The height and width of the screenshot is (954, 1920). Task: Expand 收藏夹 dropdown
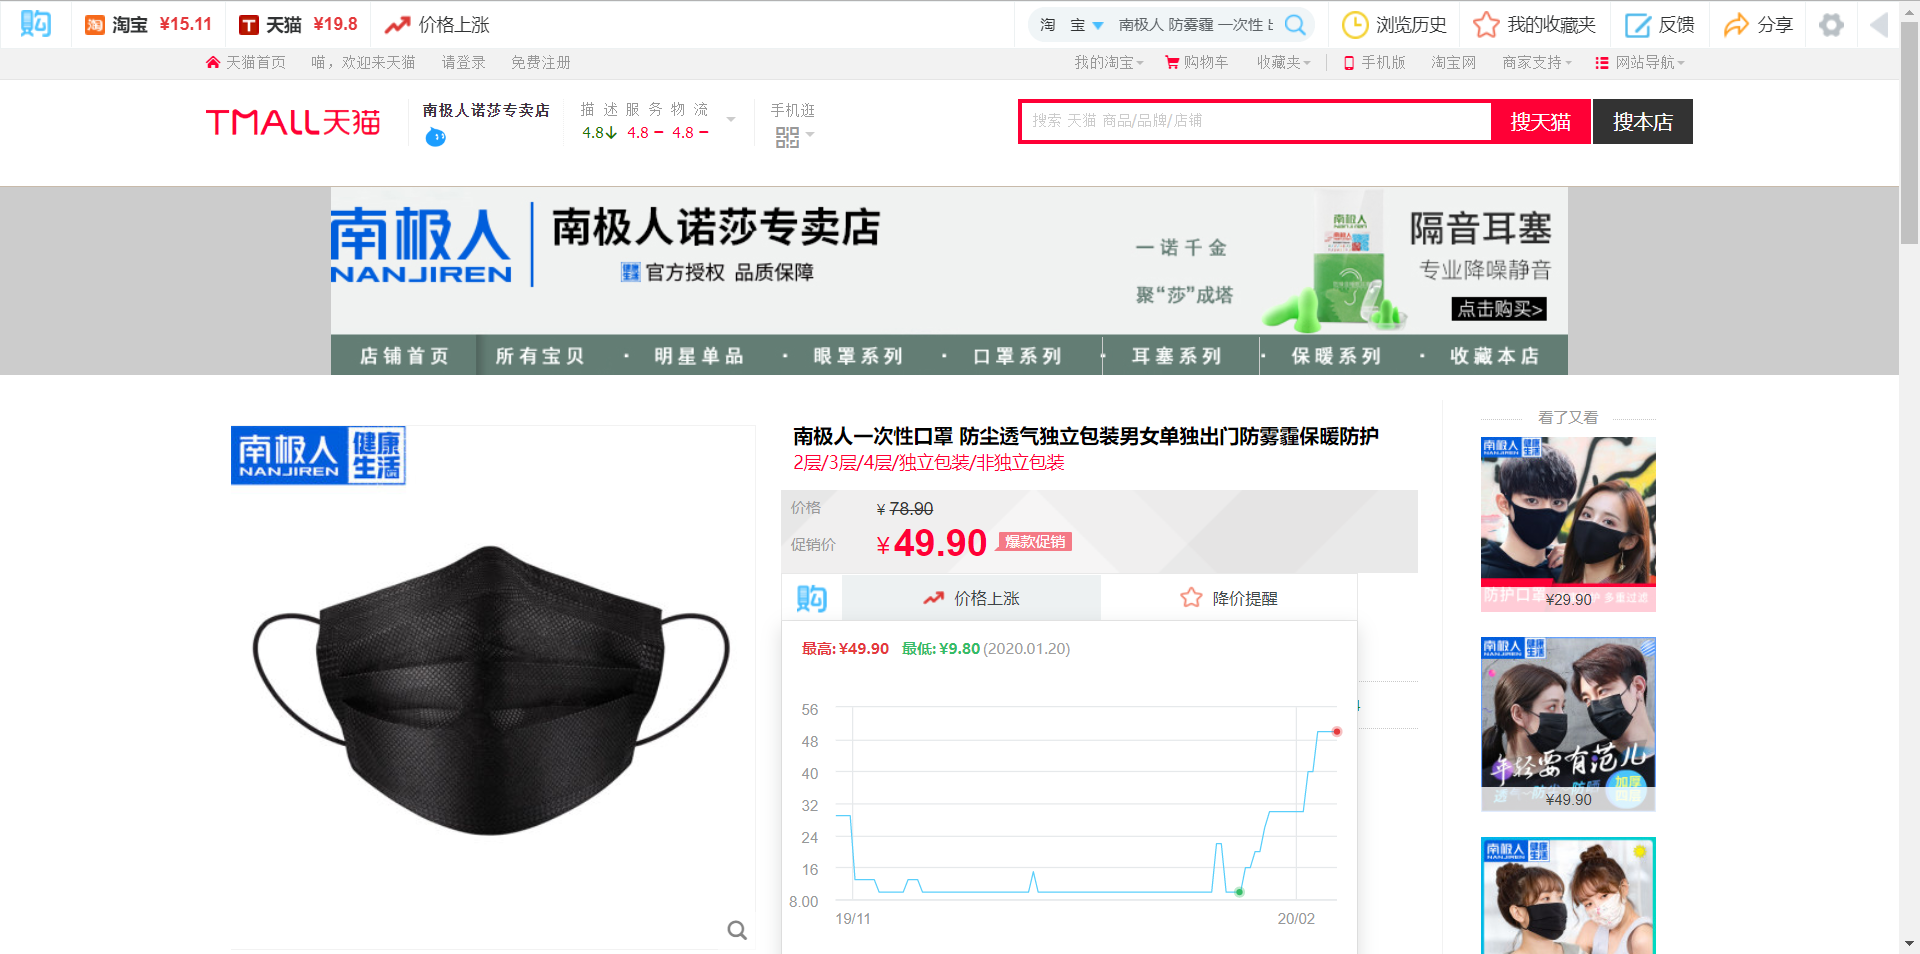[x=1283, y=62]
